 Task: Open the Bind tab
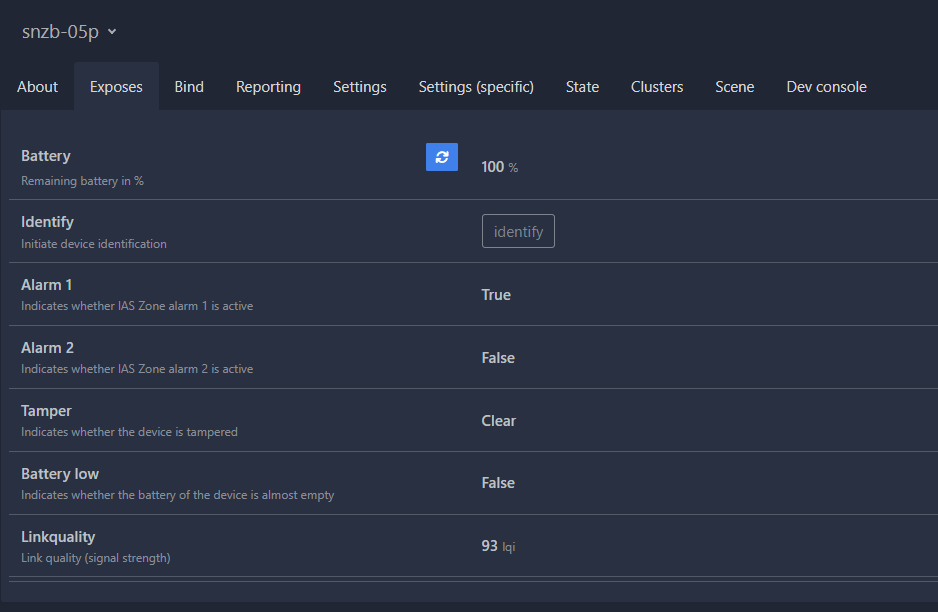[189, 87]
